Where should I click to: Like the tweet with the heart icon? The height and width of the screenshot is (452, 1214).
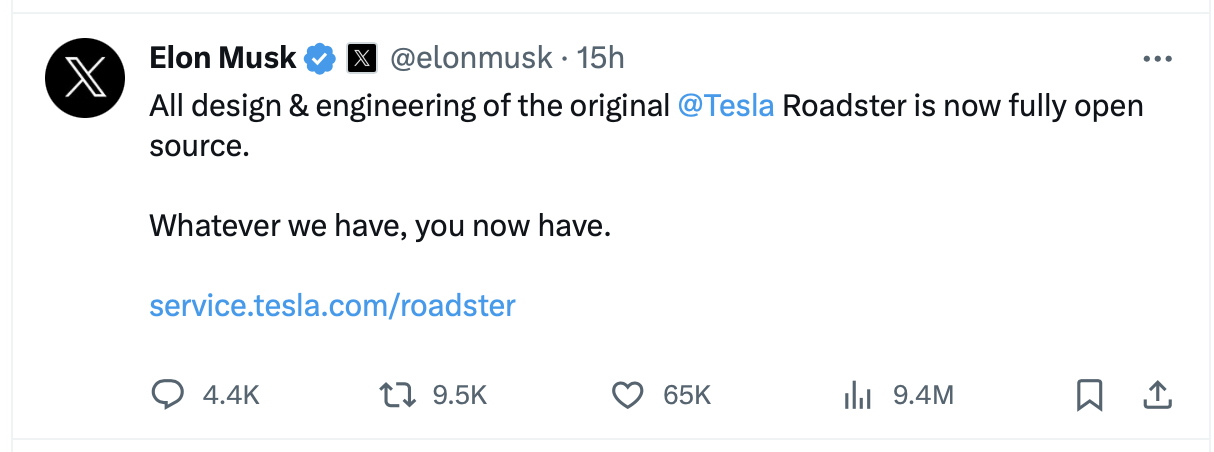coord(628,396)
